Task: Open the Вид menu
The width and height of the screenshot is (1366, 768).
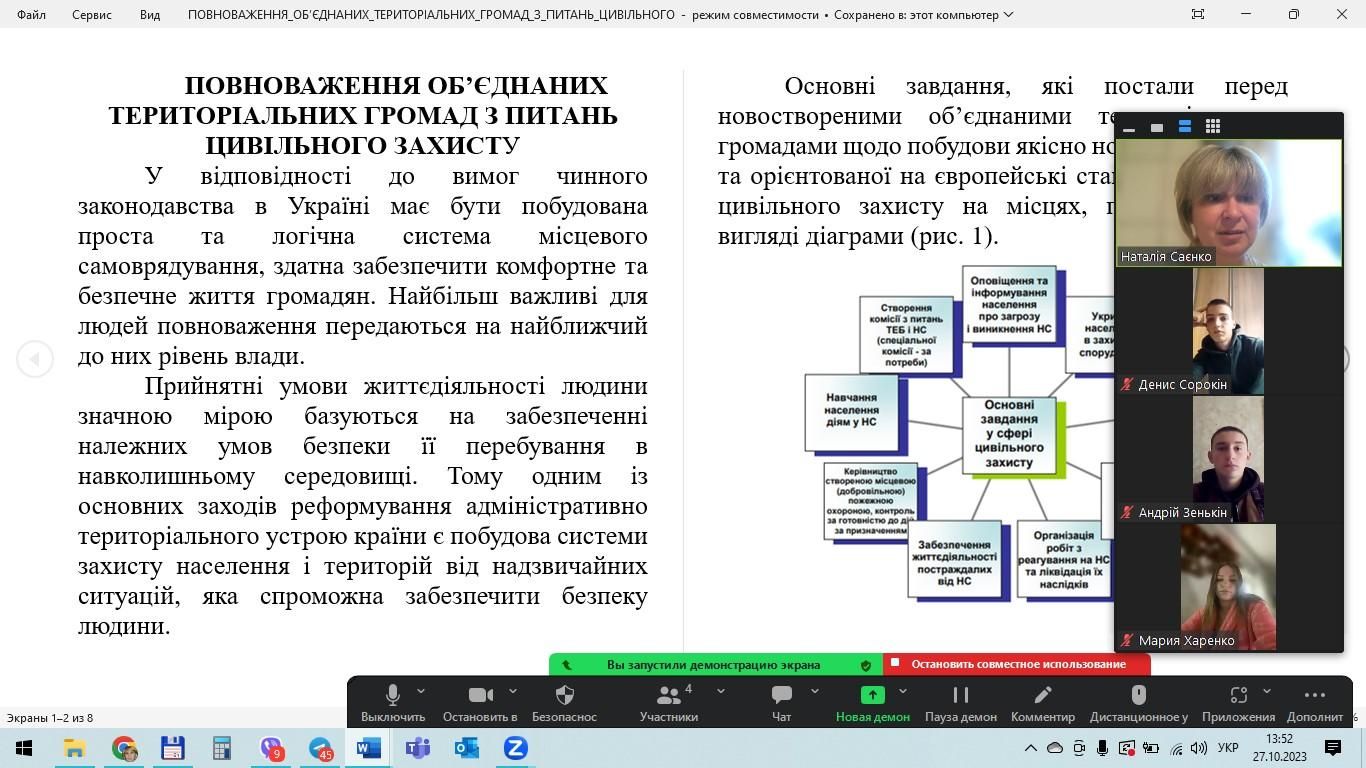Action: 149,14
